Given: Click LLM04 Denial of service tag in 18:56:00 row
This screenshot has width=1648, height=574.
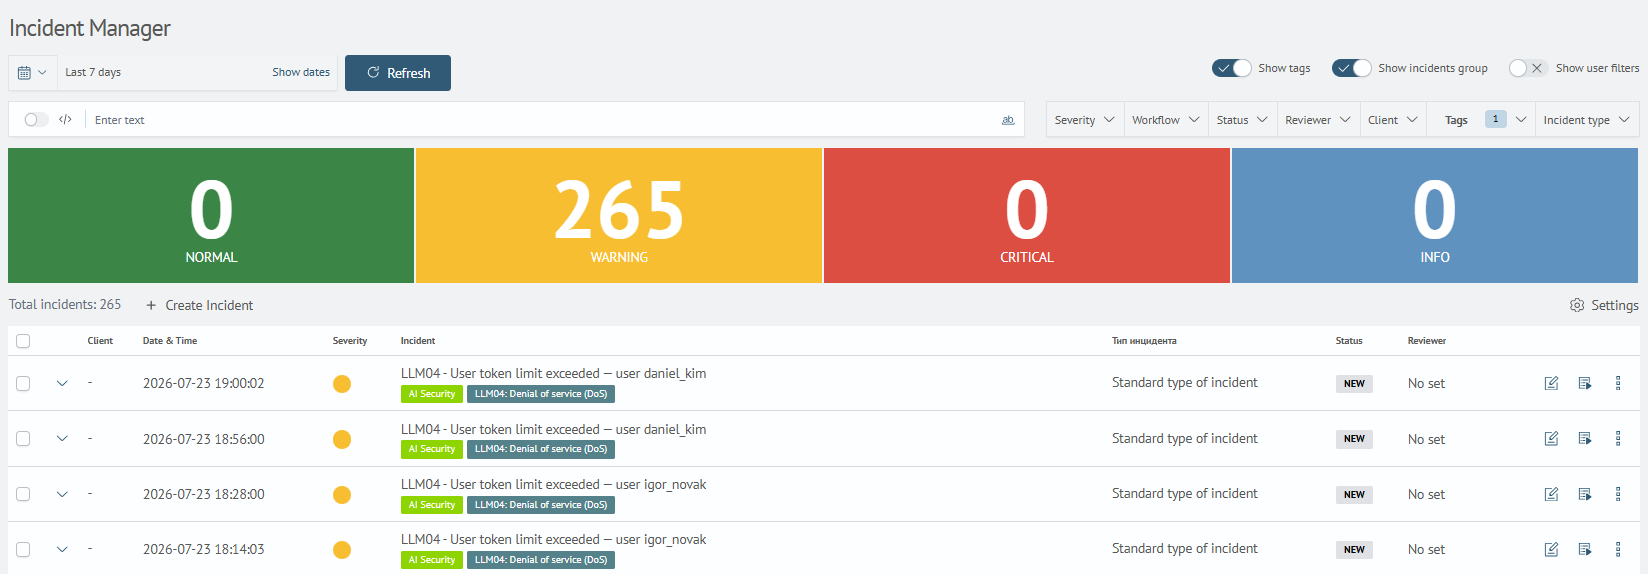Looking at the screenshot, I should 541,449.
